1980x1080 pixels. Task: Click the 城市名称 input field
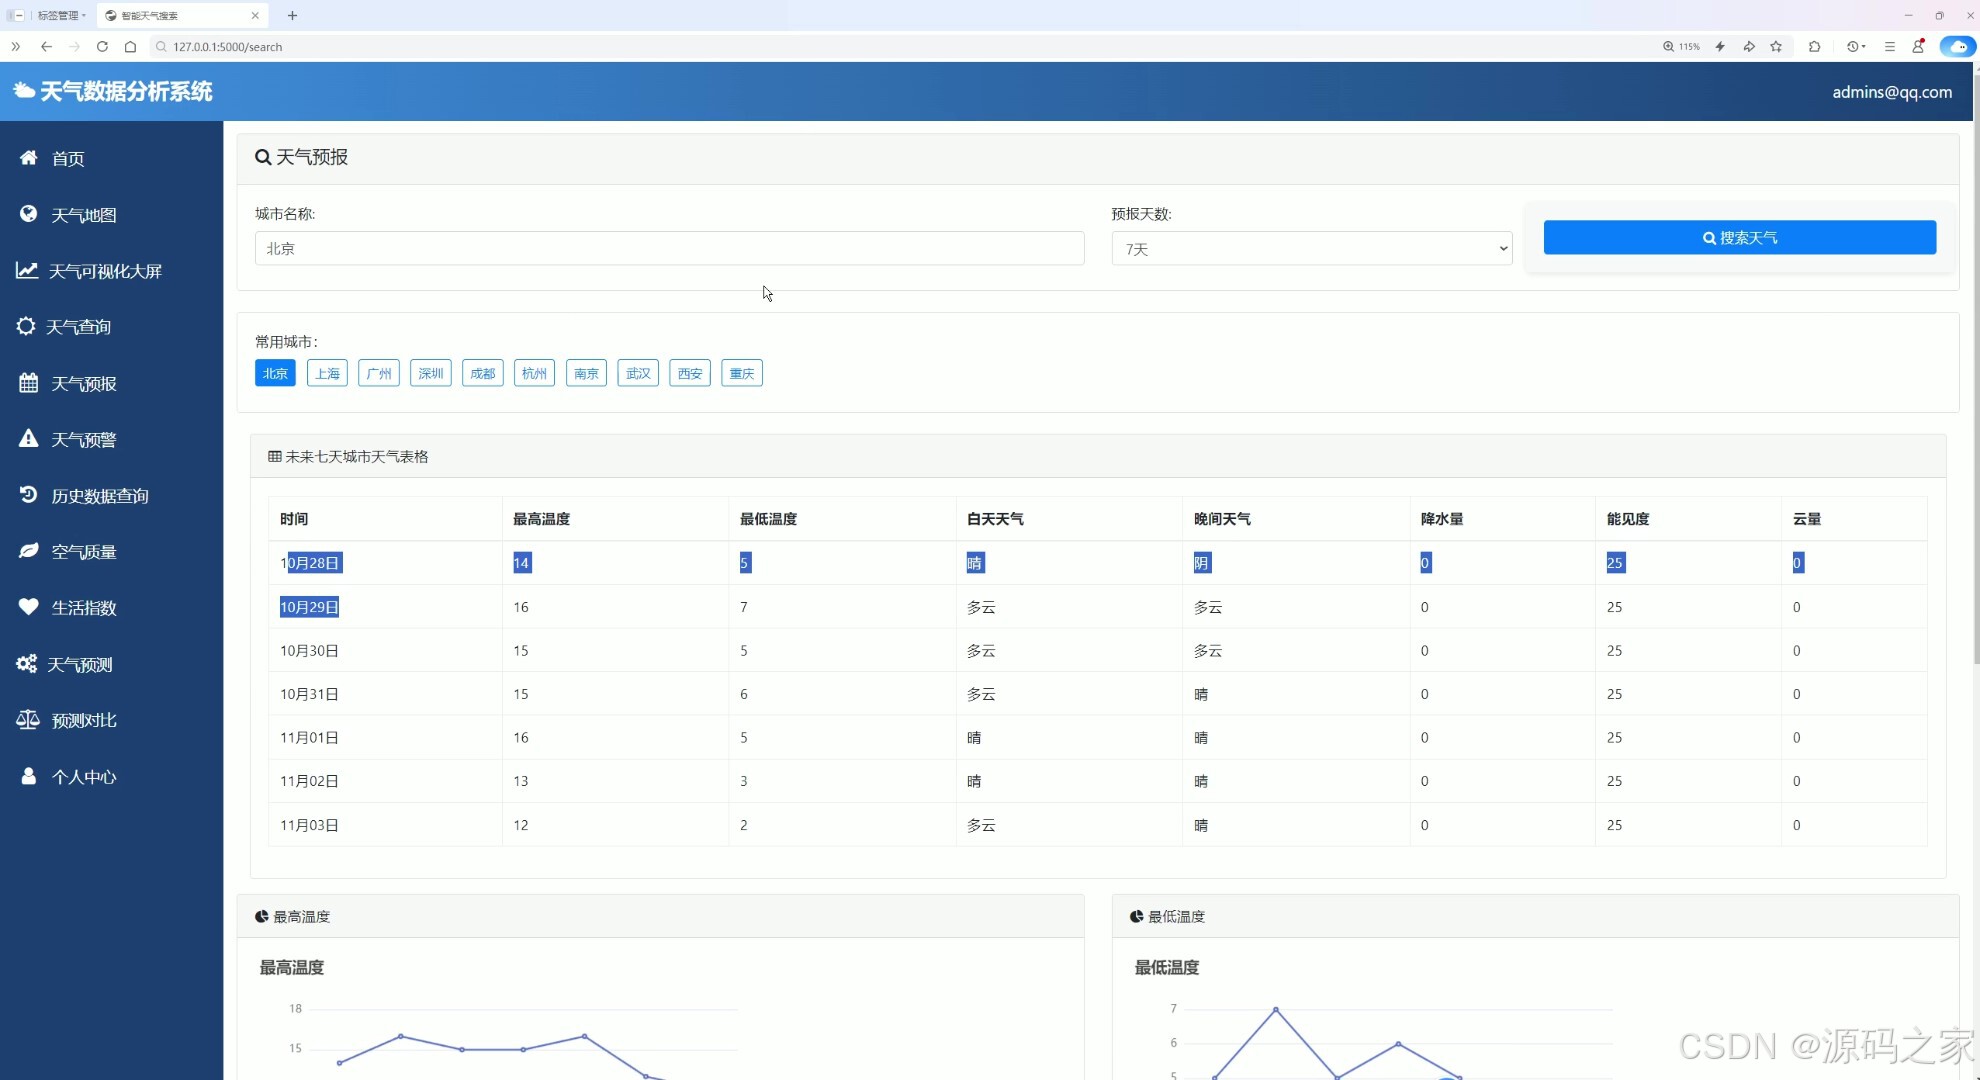click(x=669, y=249)
